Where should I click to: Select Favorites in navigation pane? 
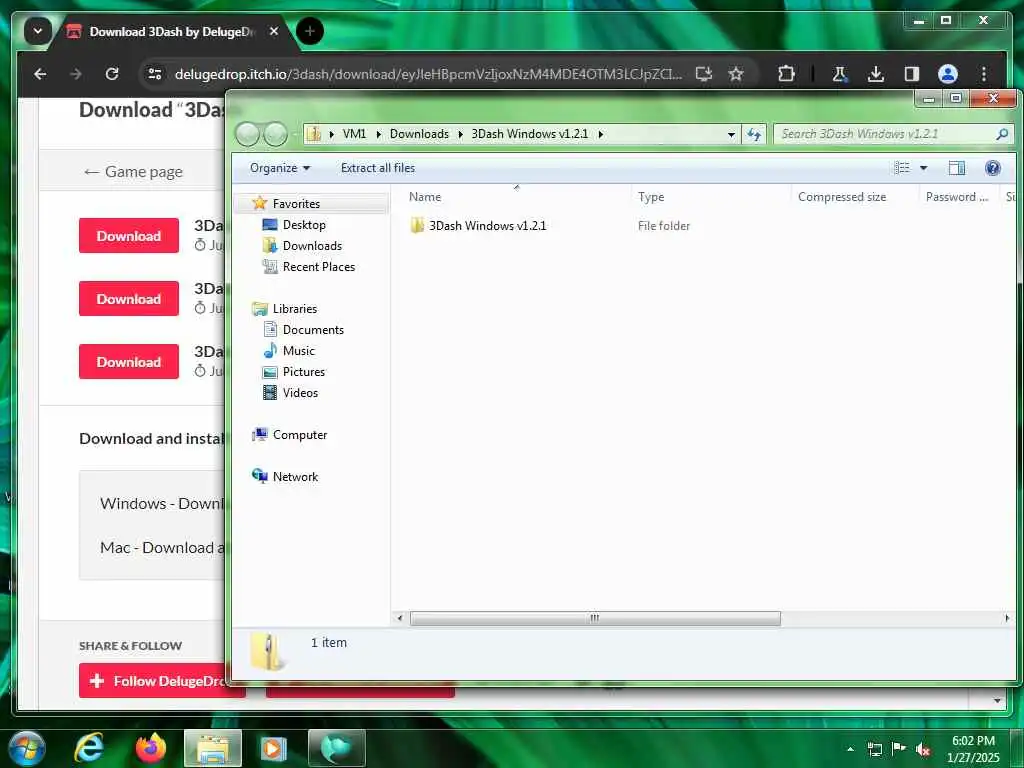coord(296,204)
